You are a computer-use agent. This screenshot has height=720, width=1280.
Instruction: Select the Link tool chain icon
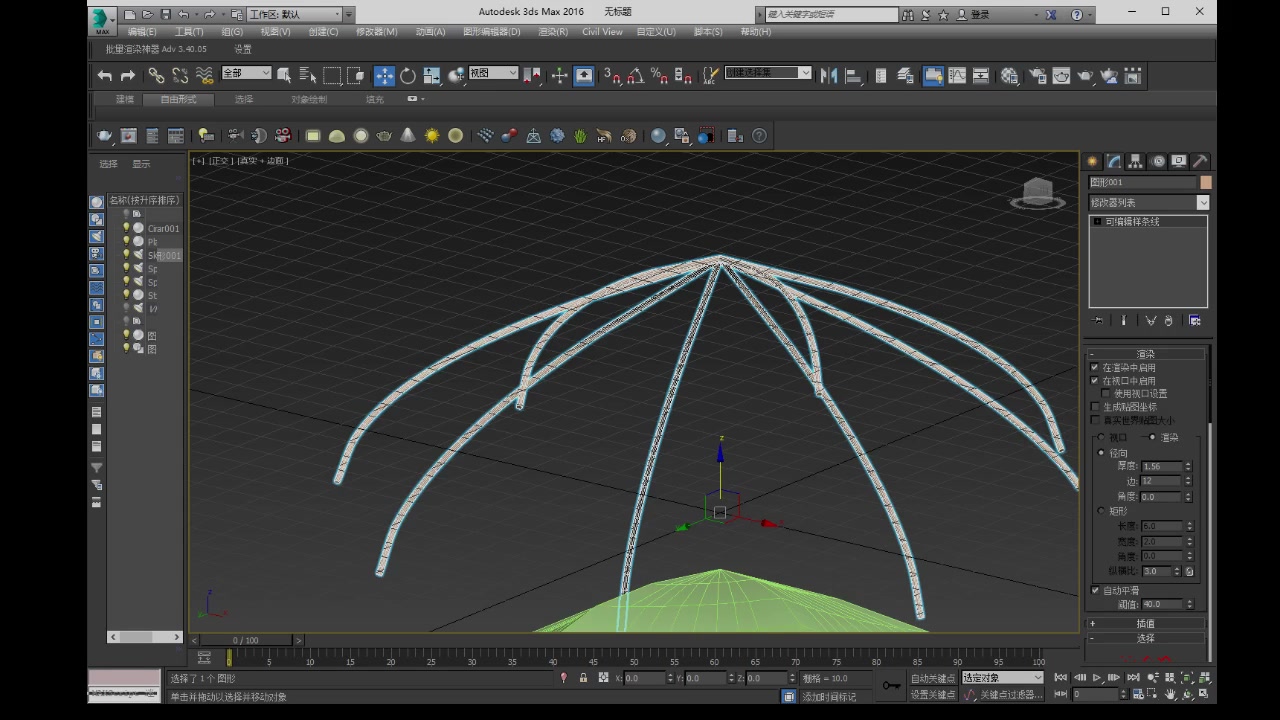pos(157,76)
